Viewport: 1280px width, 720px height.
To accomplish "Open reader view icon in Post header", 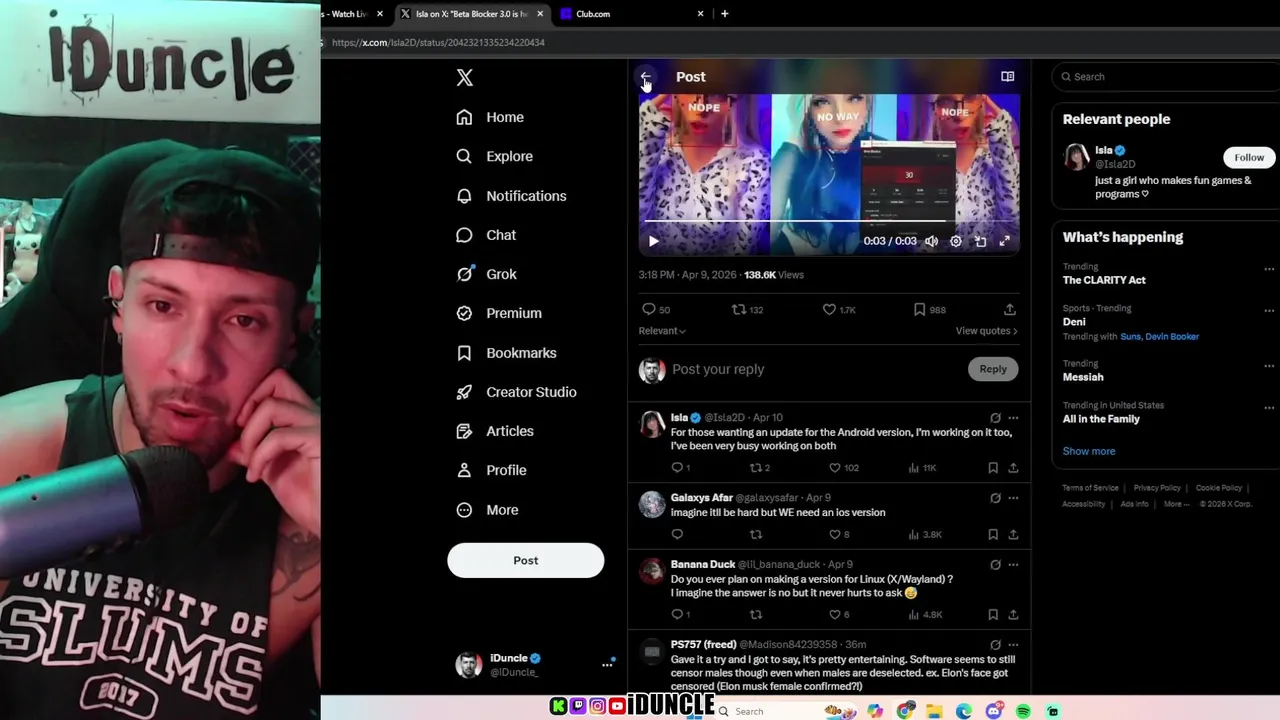I will point(1008,77).
